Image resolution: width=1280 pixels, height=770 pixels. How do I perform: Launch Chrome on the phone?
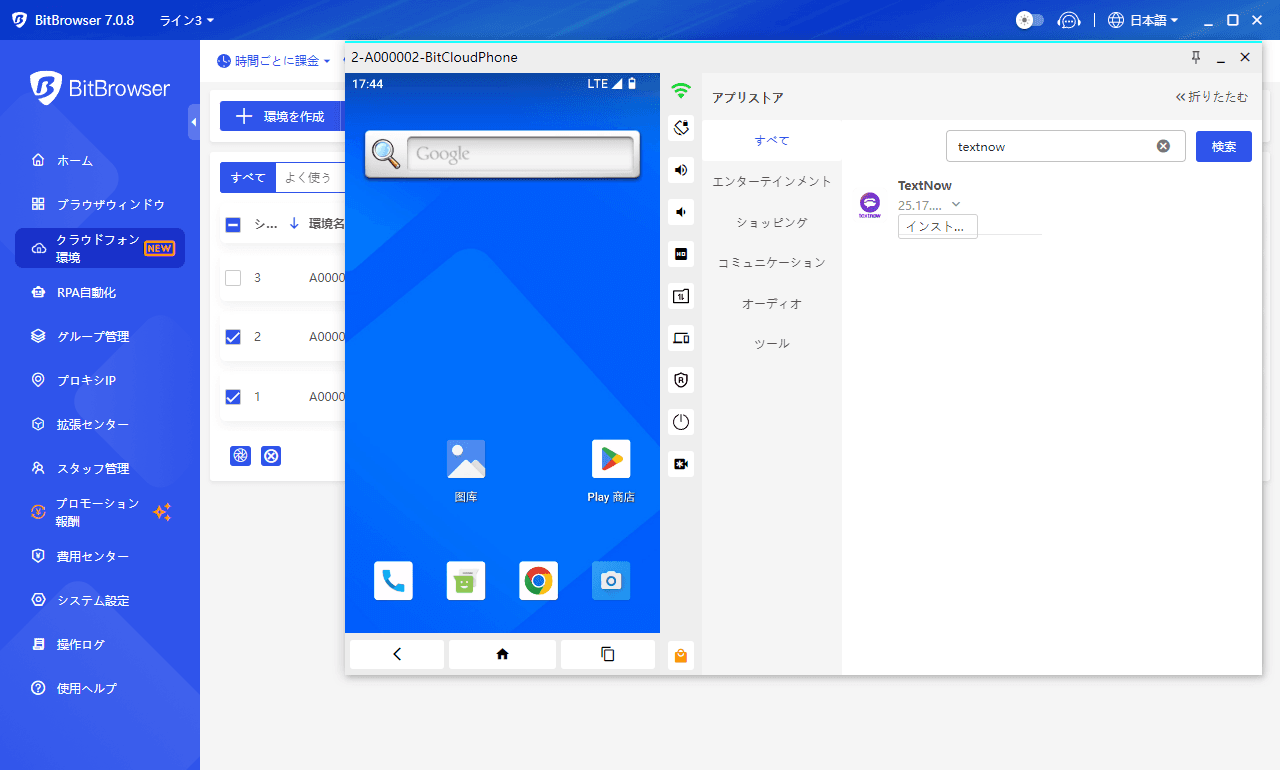click(538, 581)
